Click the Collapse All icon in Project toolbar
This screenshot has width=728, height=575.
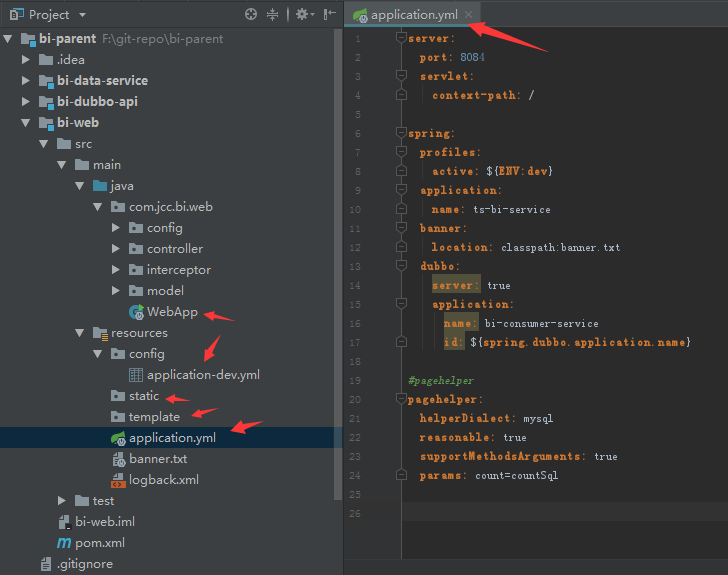(274, 15)
